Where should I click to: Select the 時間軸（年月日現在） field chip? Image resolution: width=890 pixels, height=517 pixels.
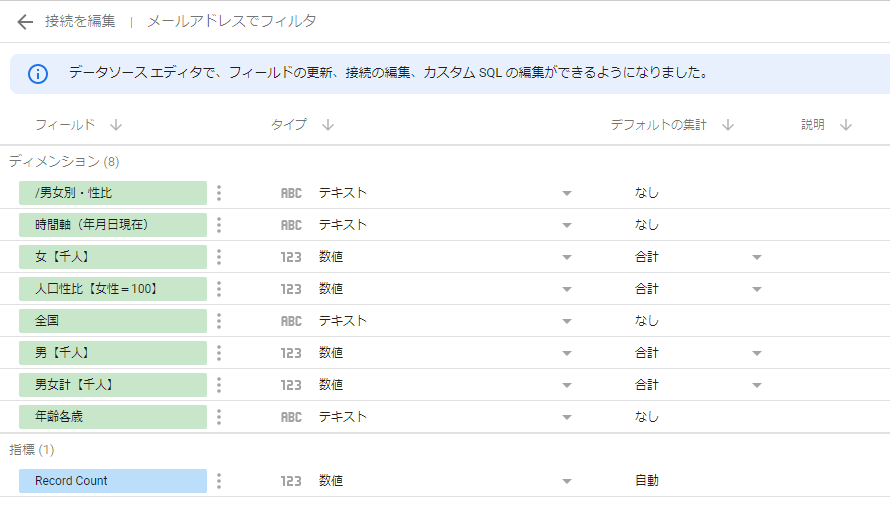click(x=113, y=225)
